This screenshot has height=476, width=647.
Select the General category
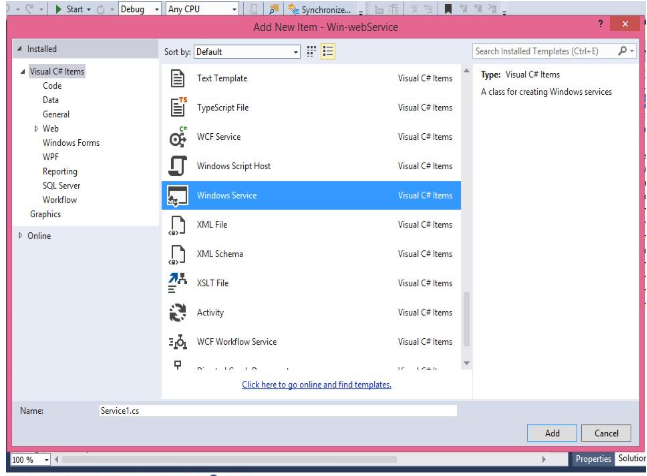pos(56,114)
